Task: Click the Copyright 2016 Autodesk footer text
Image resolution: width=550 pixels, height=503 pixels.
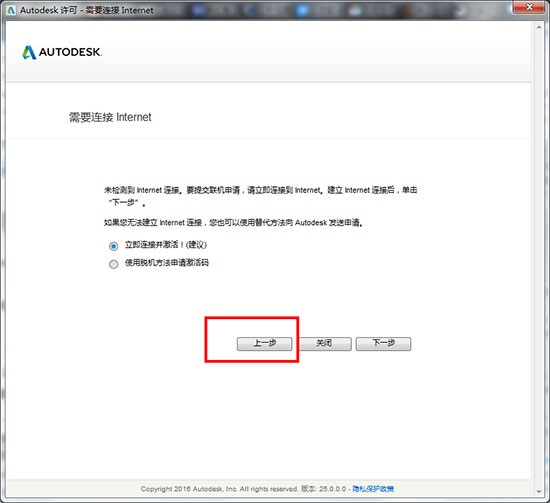Action: (219, 489)
